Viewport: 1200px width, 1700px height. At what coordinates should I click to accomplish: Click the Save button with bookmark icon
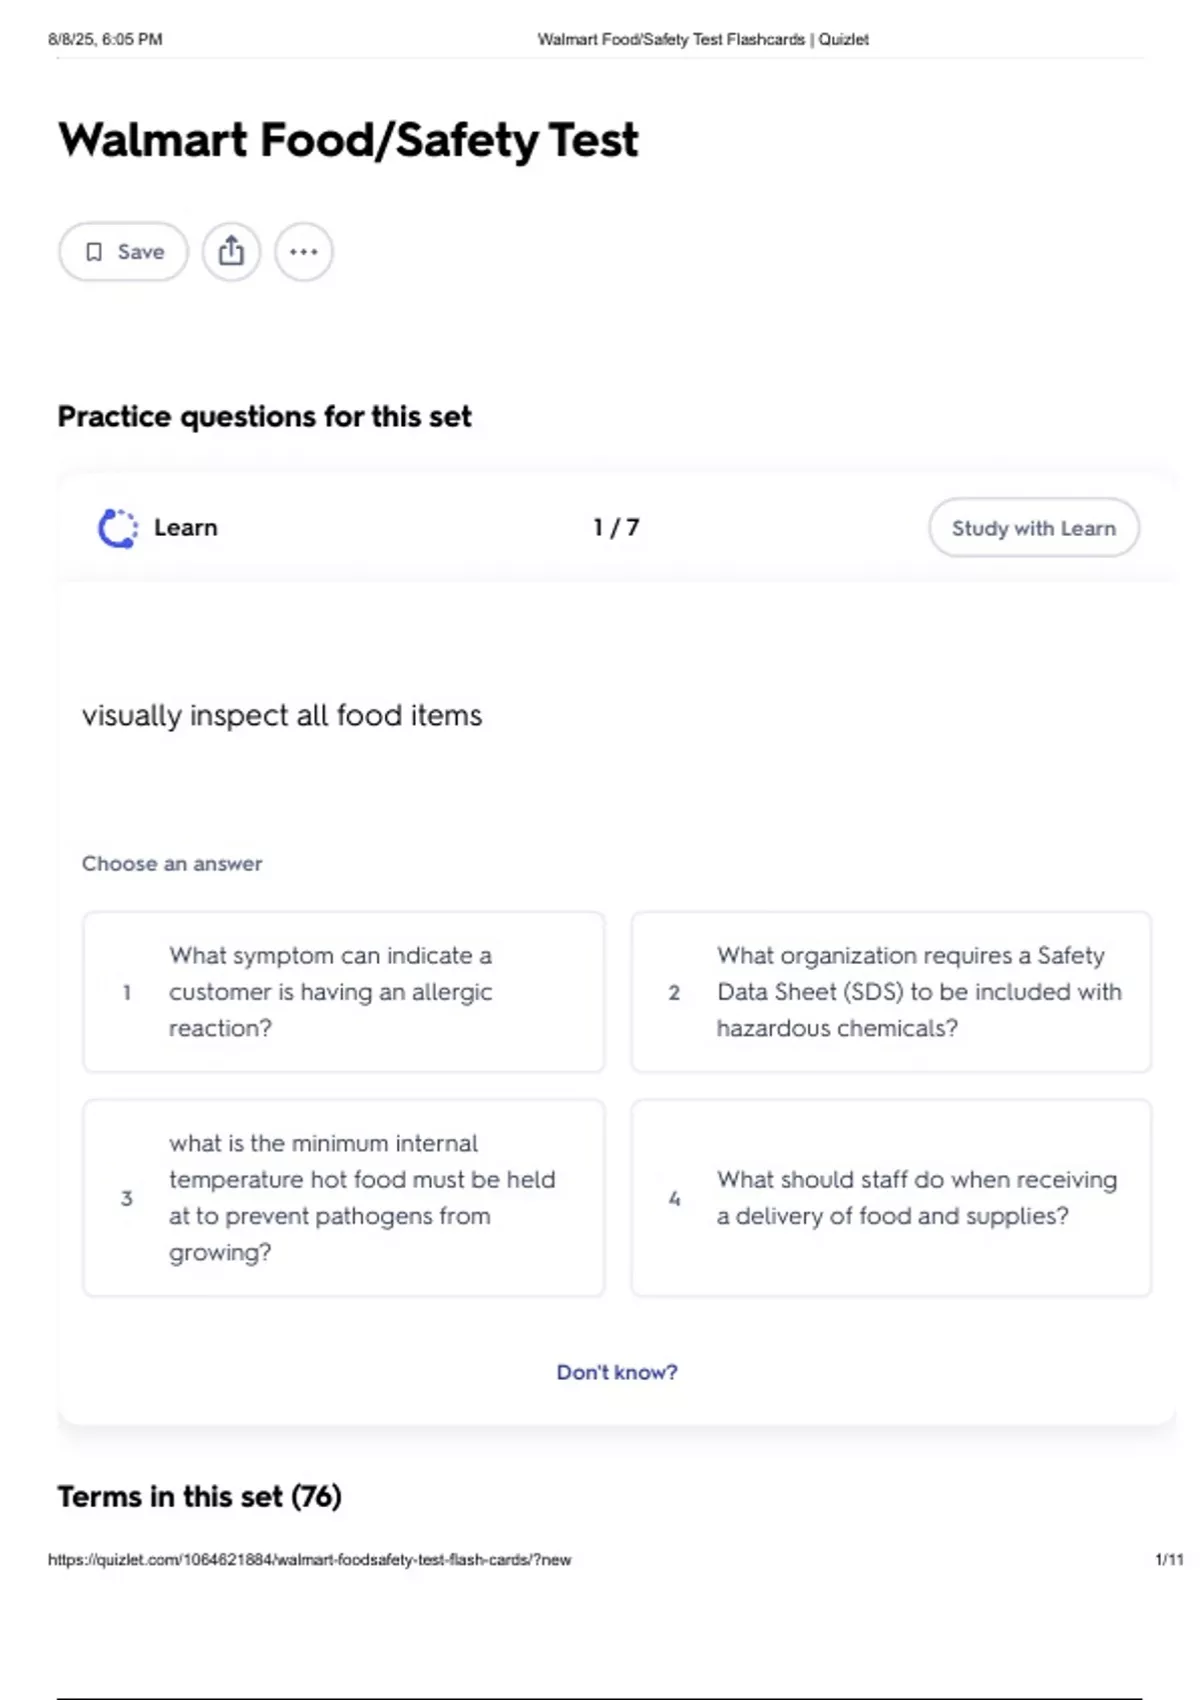[123, 252]
